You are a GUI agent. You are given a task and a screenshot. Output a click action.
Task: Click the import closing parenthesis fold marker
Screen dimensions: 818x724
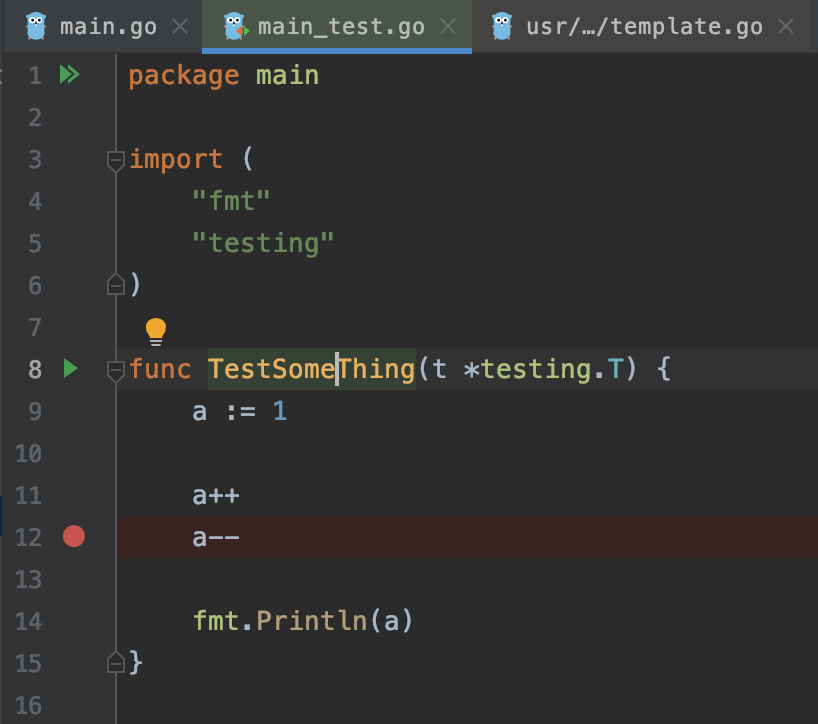click(116, 286)
